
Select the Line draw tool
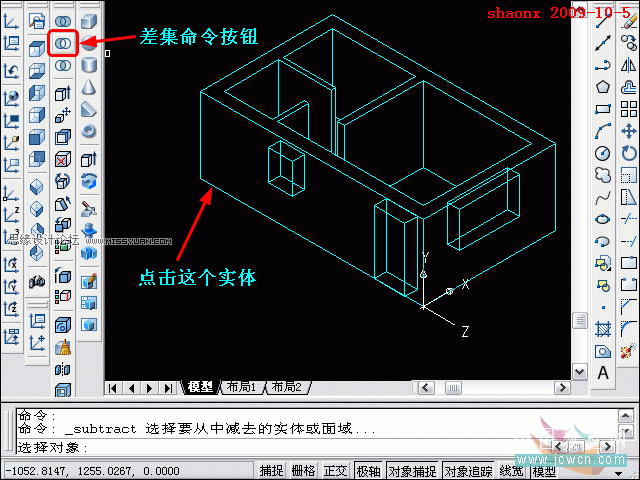[x=603, y=21]
